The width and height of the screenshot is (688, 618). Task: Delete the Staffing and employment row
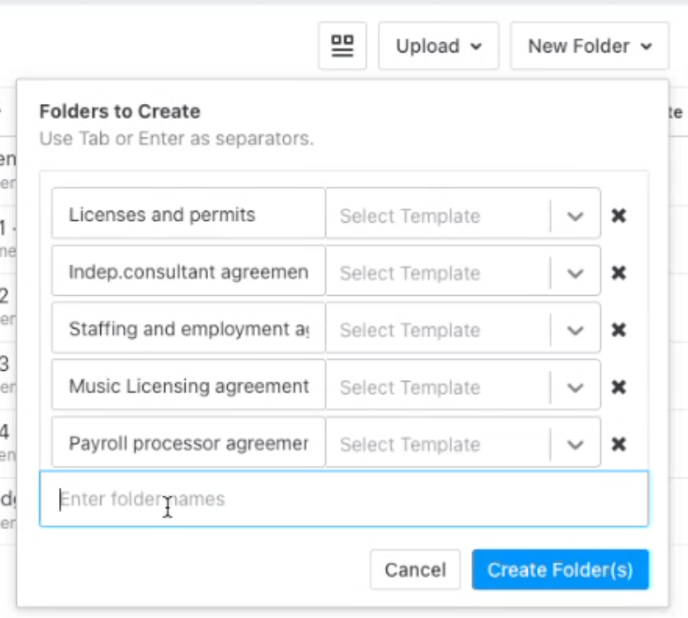[619, 330]
